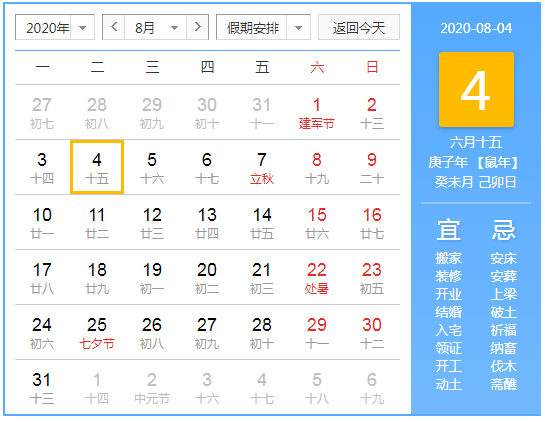The image size is (545, 422).
Task: Open the 假期安排 holiday dropdown
Action: coord(263,27)
